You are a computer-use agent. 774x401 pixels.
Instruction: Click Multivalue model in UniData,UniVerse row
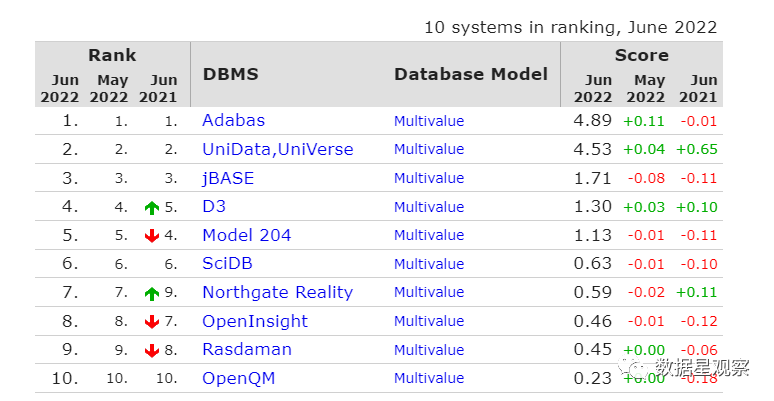(x=429, y=149)
